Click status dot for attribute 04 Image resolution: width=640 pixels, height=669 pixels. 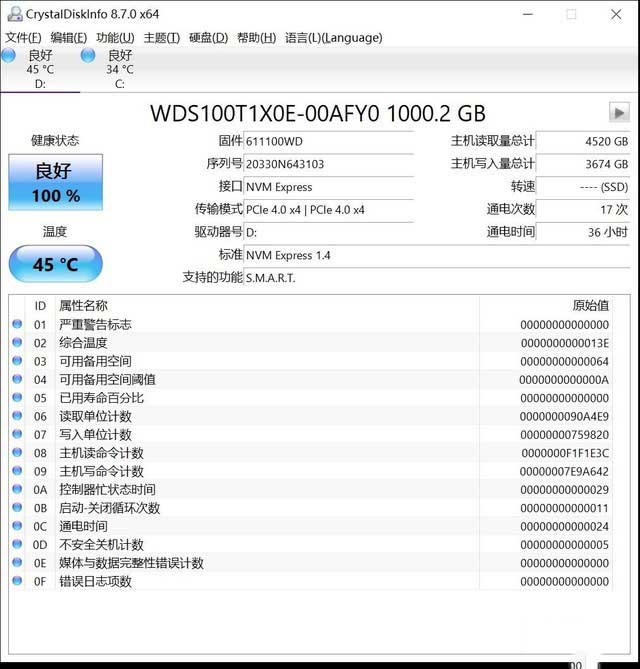(17, 379)
